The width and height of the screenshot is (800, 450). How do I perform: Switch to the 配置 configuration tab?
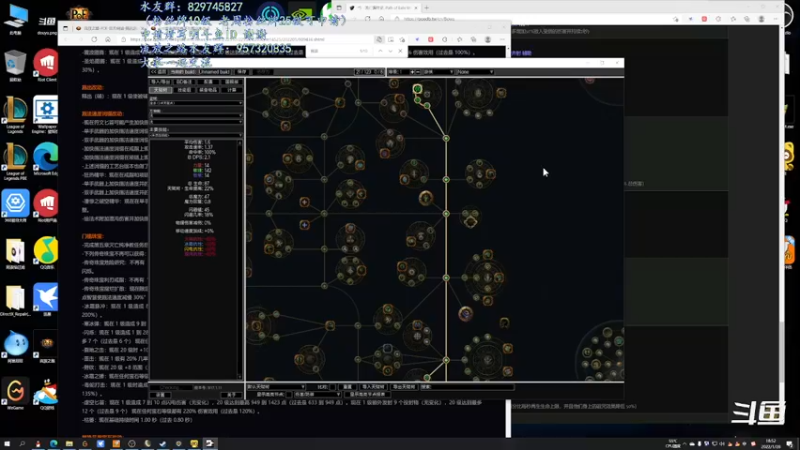[208, 82]
